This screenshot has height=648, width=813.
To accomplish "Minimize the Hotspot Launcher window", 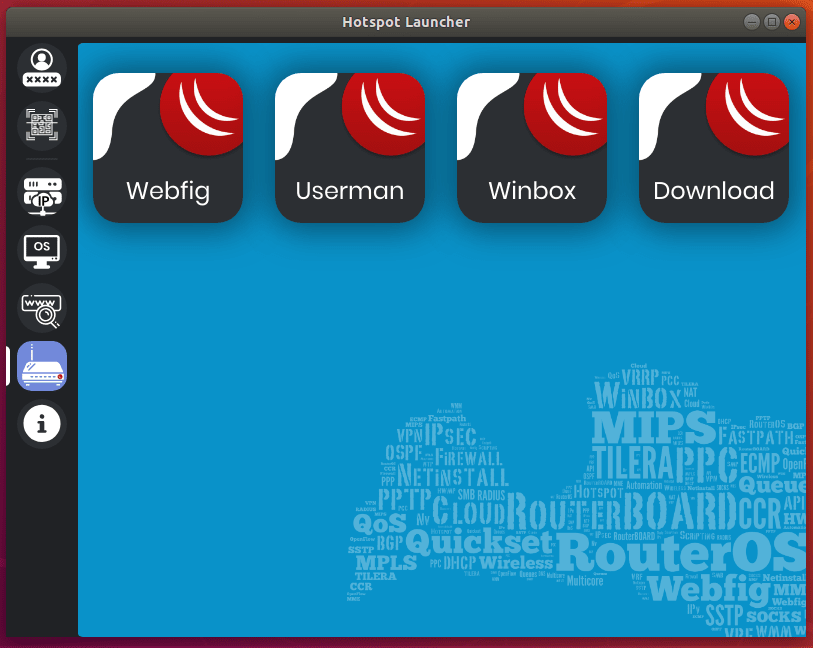I will [x=752, y=22].
